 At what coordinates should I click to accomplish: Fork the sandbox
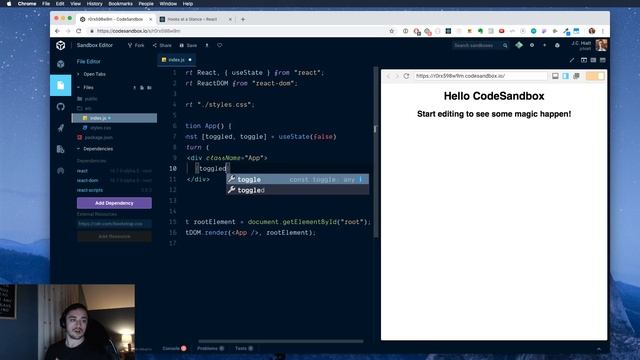pyautogui.click(x=136, y=45)
